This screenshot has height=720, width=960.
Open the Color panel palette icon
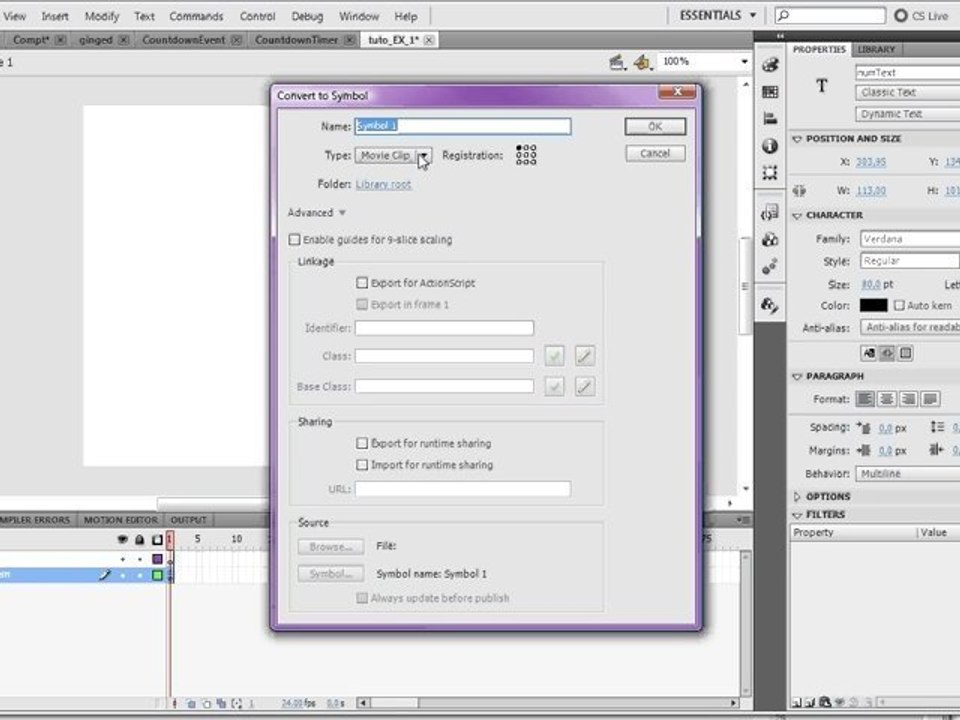(x=770, y=64)
